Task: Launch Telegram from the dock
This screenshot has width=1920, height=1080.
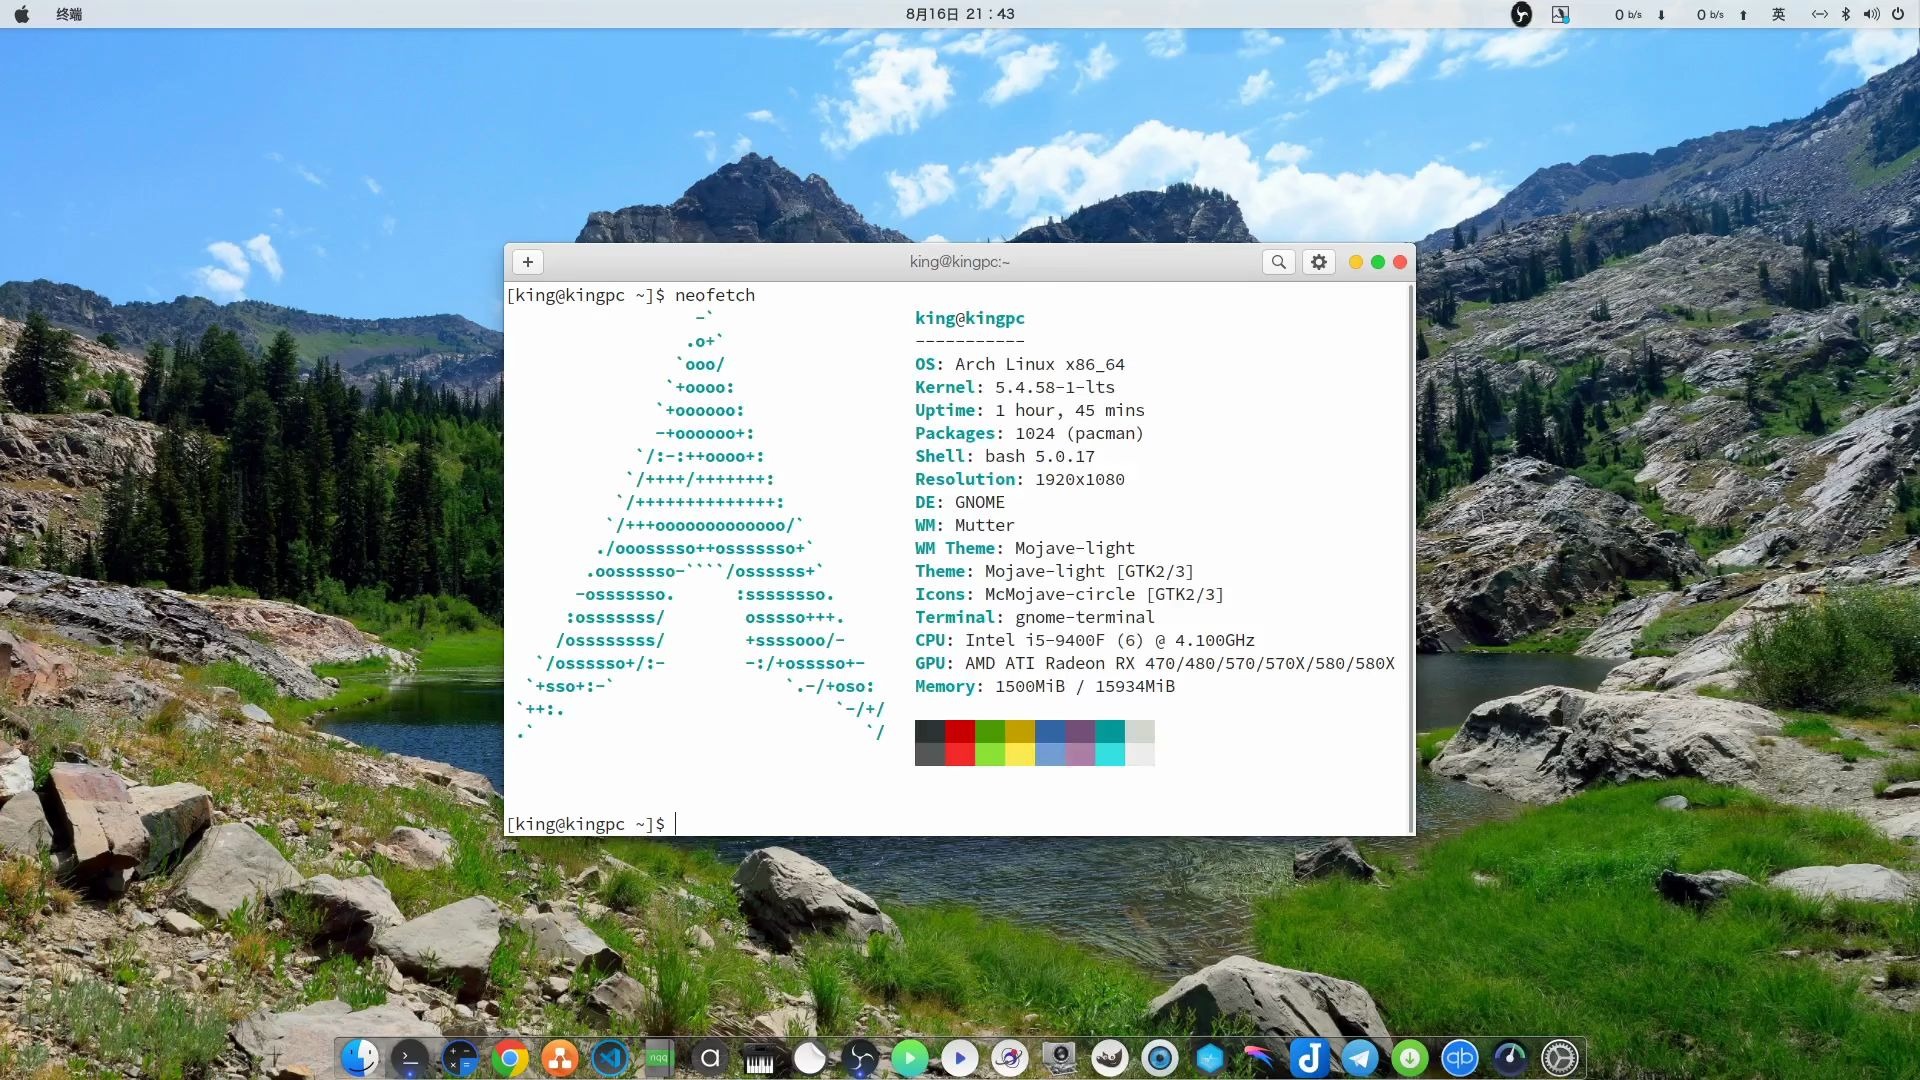Action: [1360, 1058]
